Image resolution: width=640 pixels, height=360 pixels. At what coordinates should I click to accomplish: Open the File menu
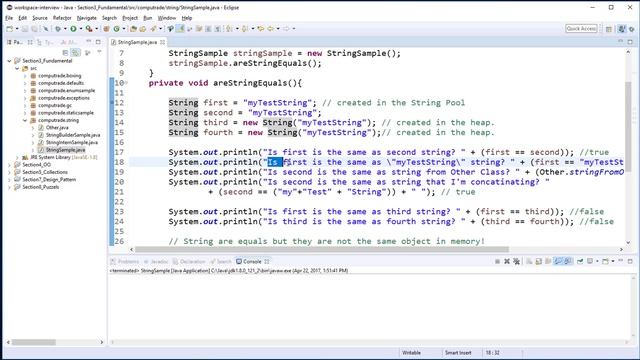[x=9, y=18]
